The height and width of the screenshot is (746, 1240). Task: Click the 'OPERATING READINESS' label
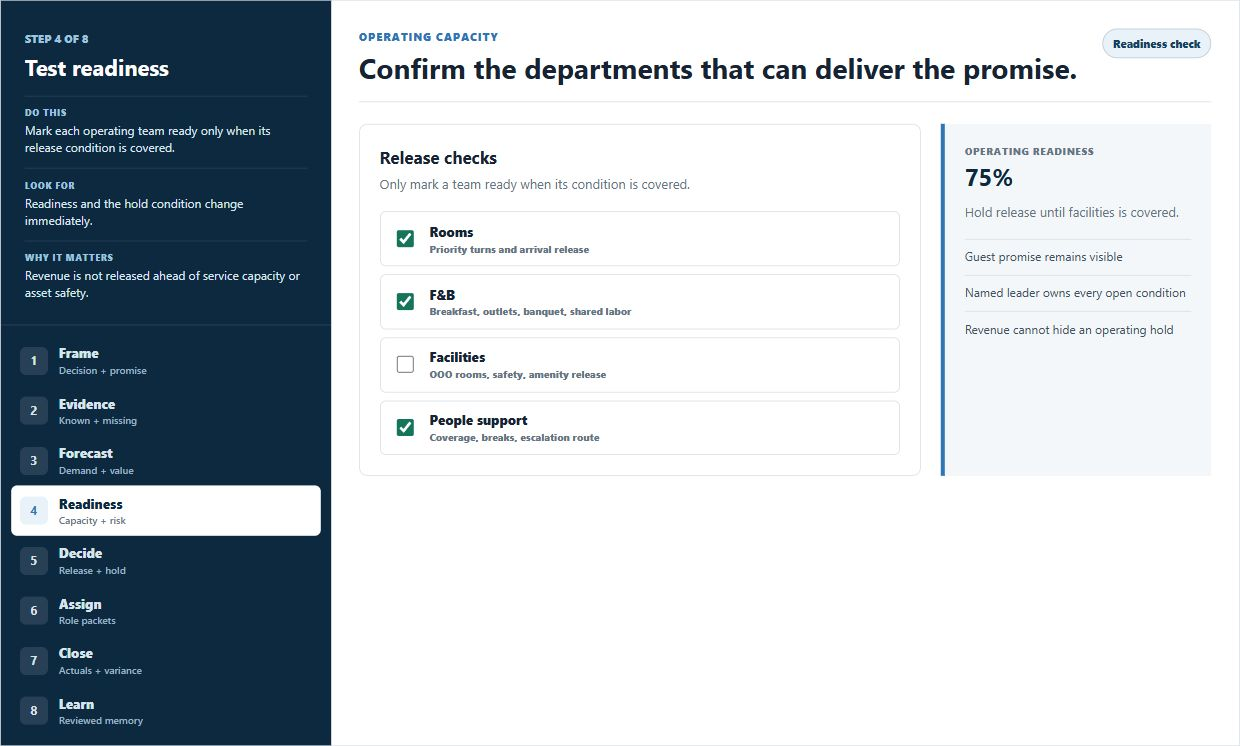[x=1029, y=152]
